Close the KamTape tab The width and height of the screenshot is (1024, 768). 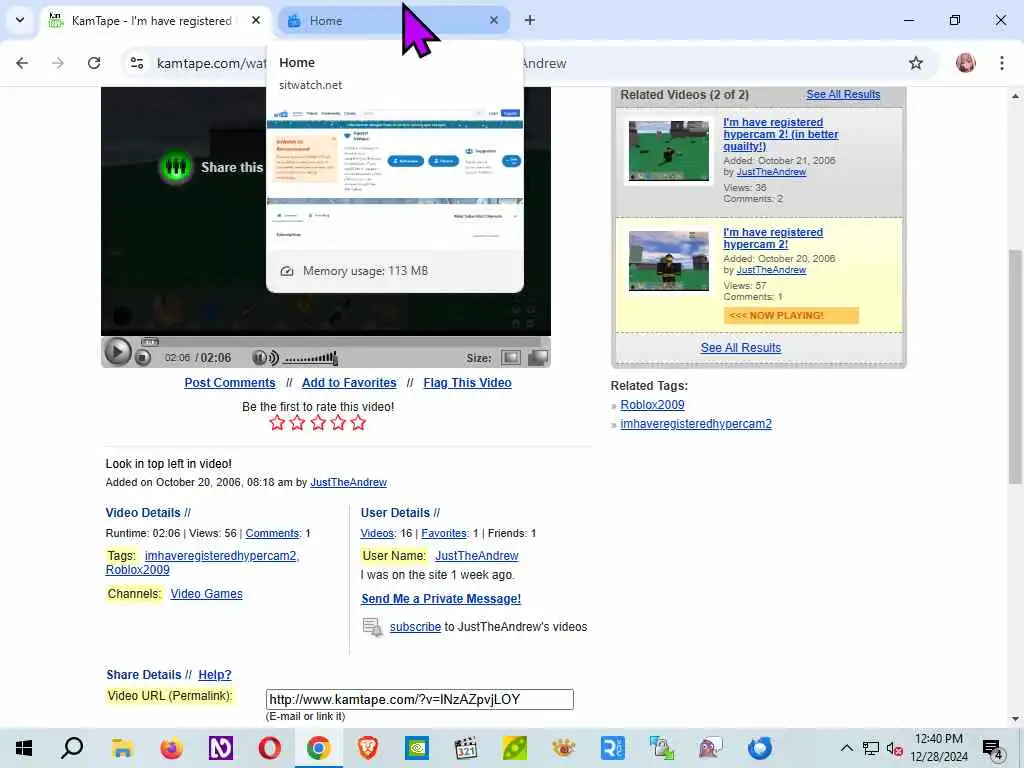click(256, 21)
